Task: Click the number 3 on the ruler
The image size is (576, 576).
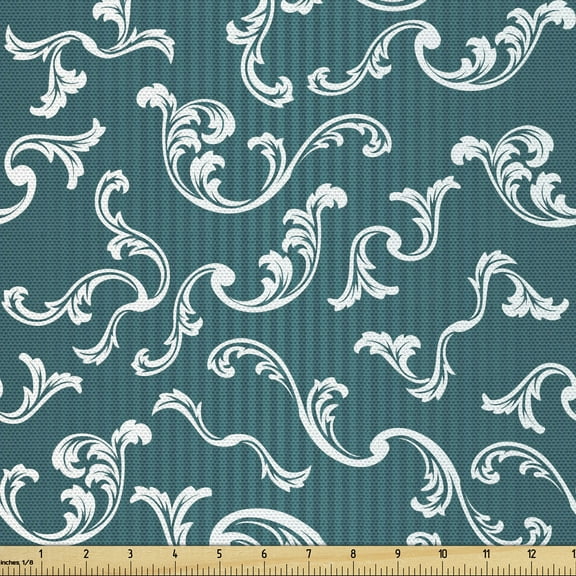Action: click(x=130, y=554)
